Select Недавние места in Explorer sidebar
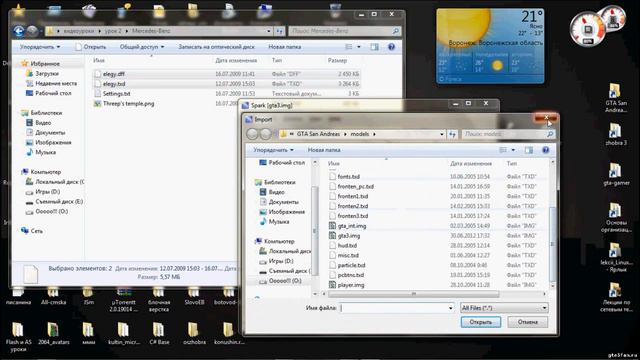The height and width of the screenshot is (360, 640). click(51, 84)
